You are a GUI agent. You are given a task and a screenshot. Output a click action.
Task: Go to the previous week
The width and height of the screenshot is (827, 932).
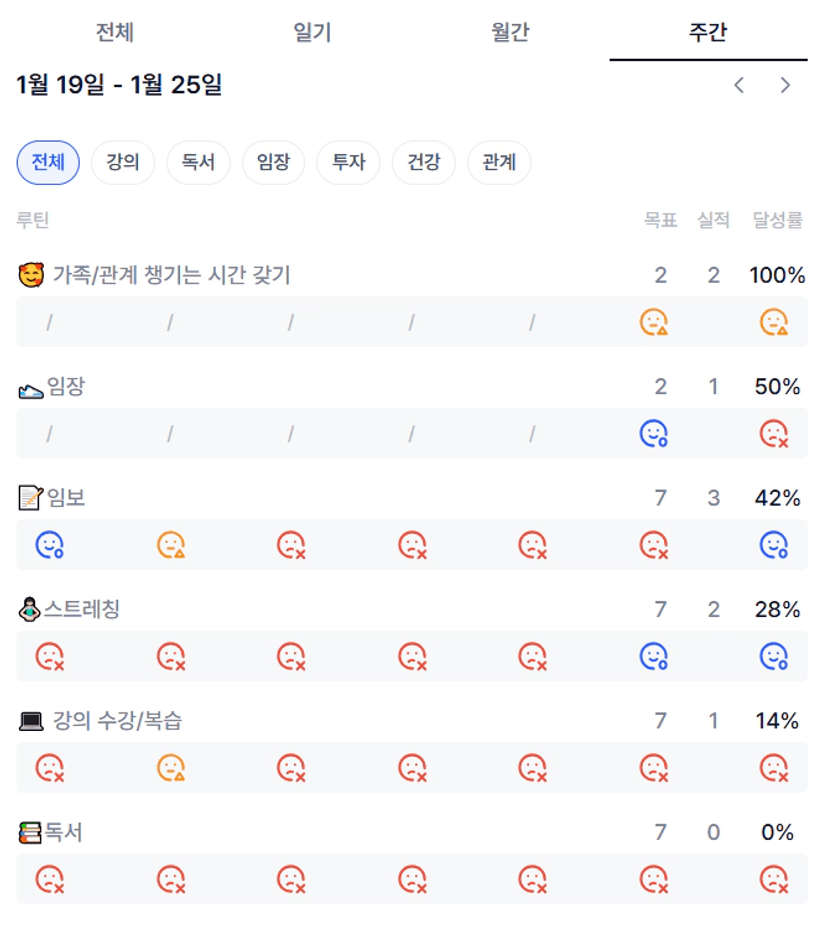[739, 85]
